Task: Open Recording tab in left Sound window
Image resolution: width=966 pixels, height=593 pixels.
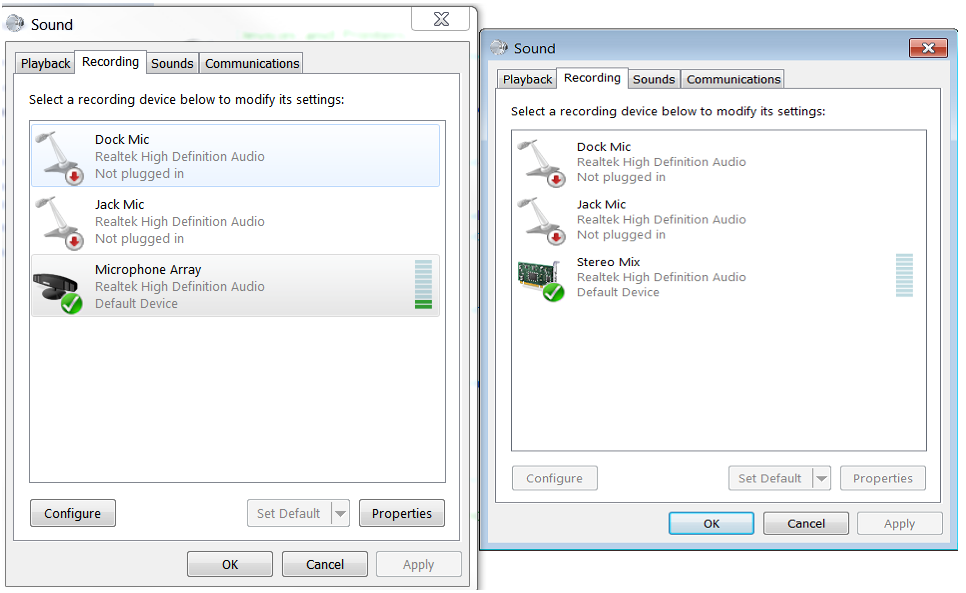Action: 110,62
